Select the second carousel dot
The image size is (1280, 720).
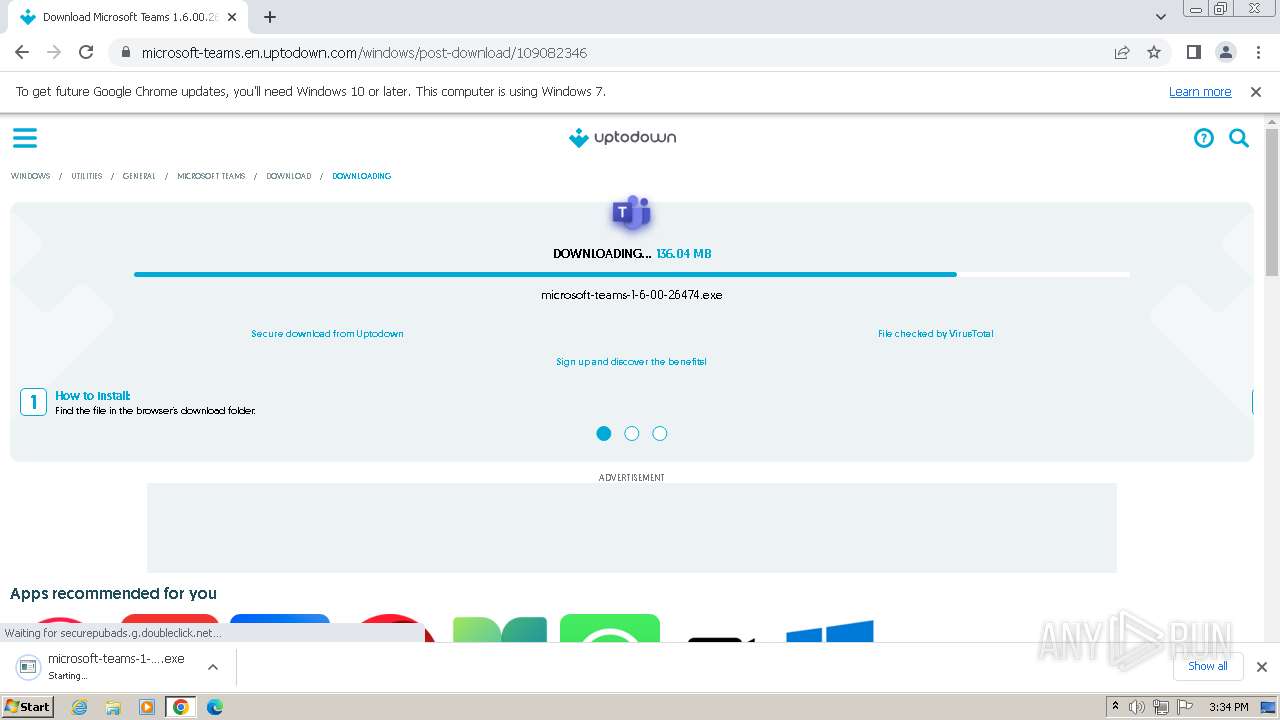coord(632,434)
